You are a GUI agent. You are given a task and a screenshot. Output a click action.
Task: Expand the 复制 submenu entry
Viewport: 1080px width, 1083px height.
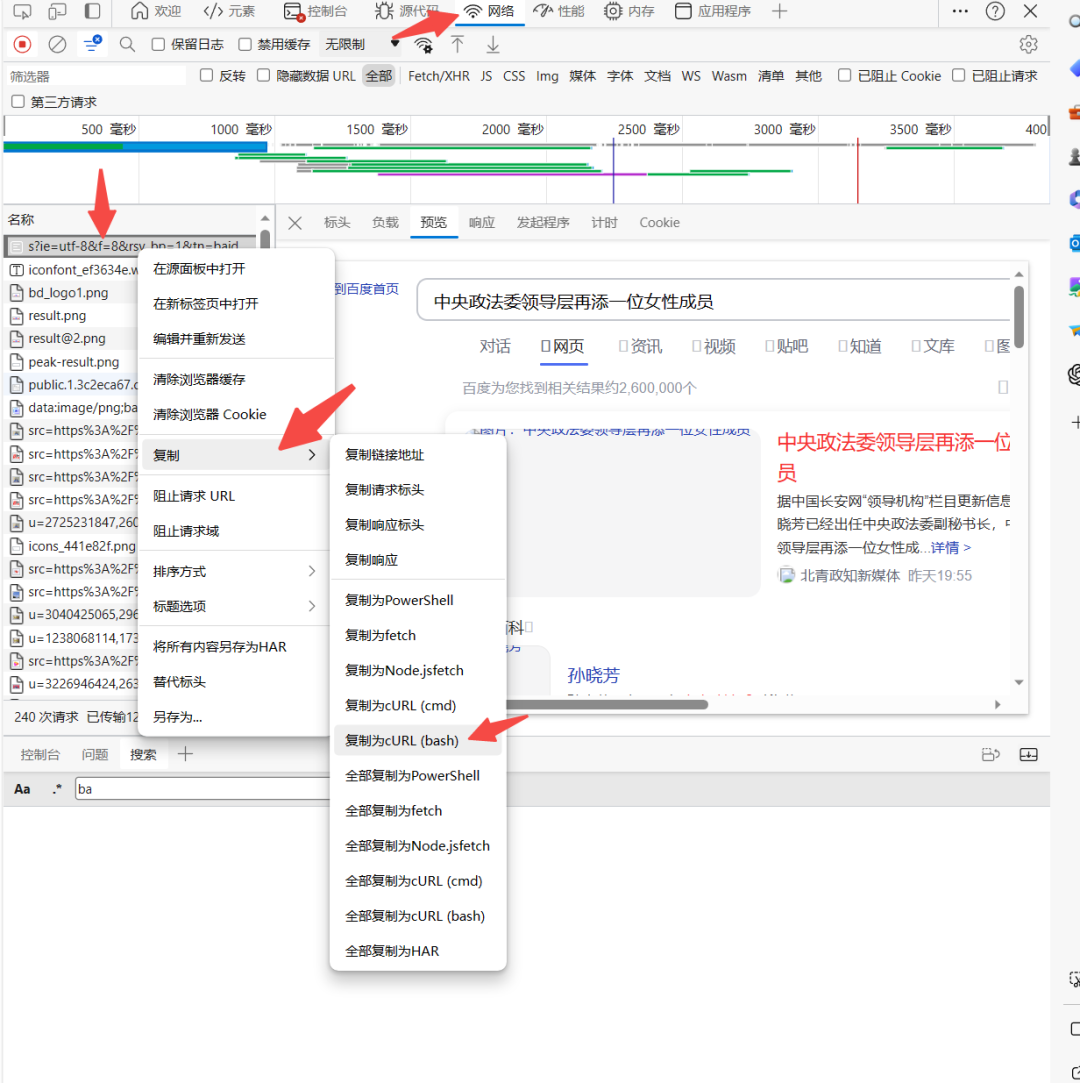pyautogui.click(x=235, y=454)
